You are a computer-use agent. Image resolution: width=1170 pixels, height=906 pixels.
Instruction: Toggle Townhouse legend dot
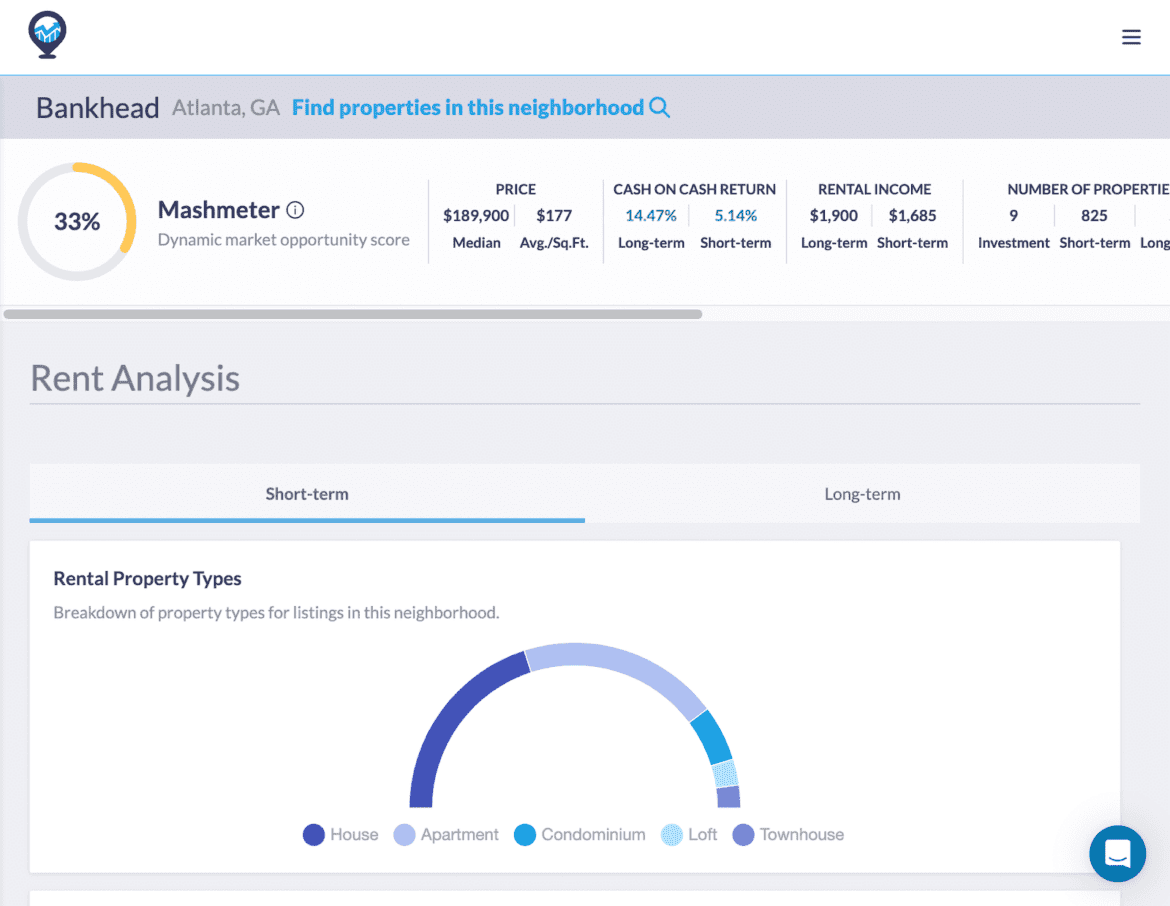pos(743,835)
